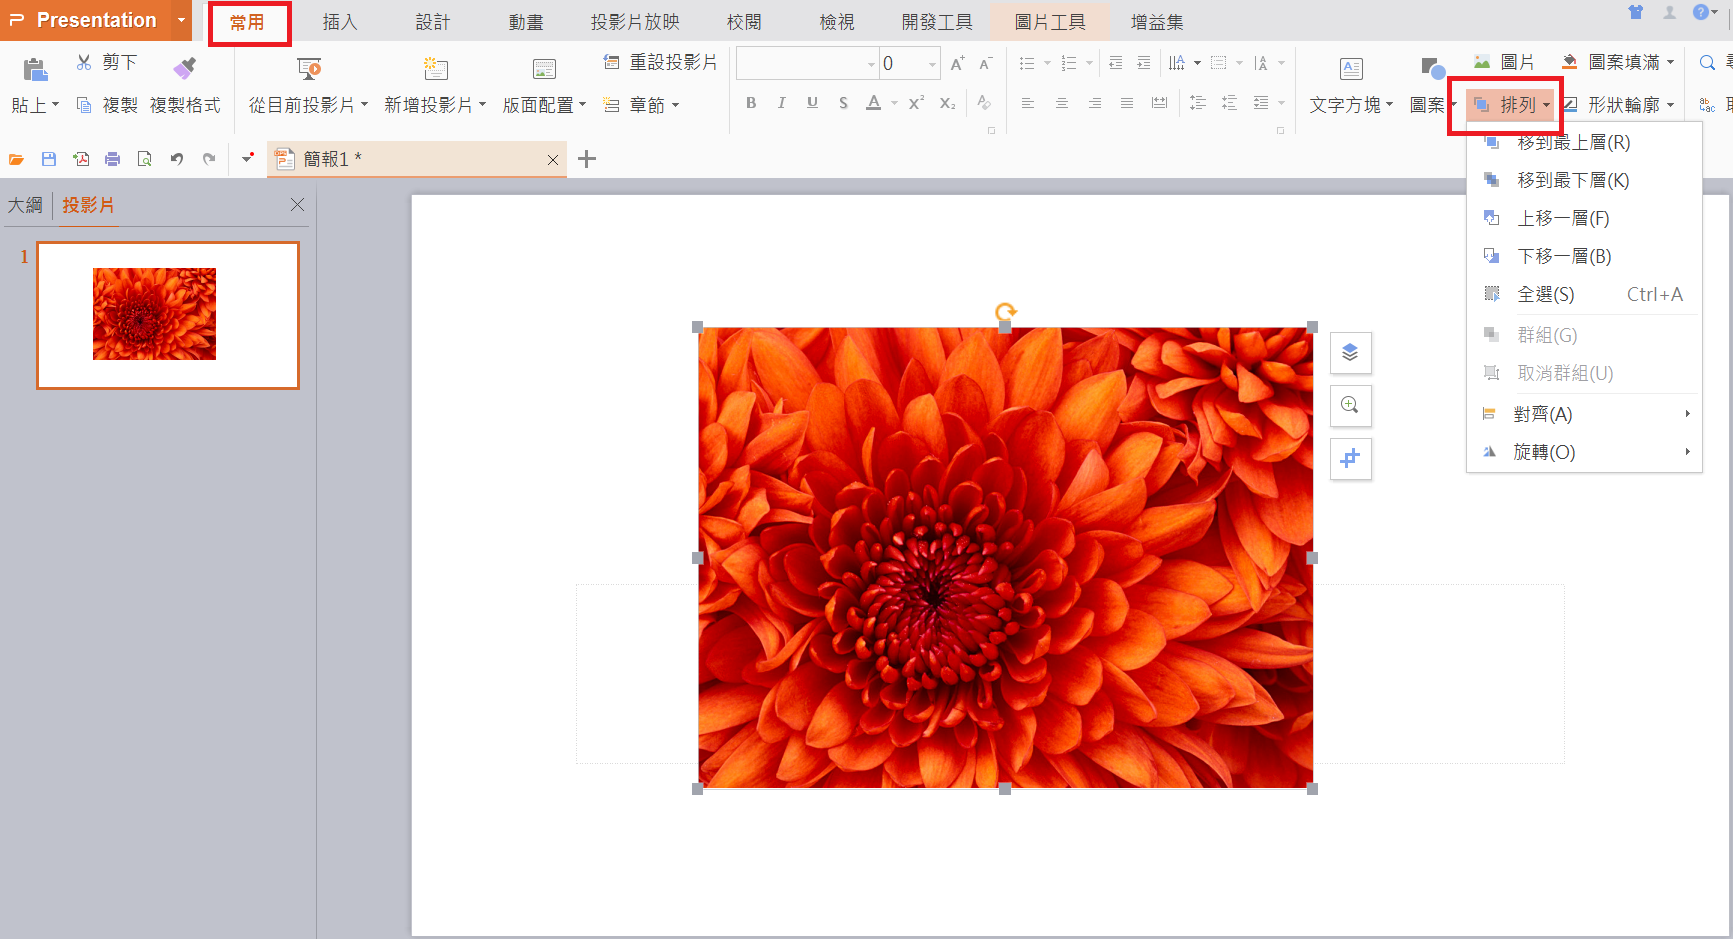Open the font color picker
The image size is (1733, 939).
coord(893,103)
